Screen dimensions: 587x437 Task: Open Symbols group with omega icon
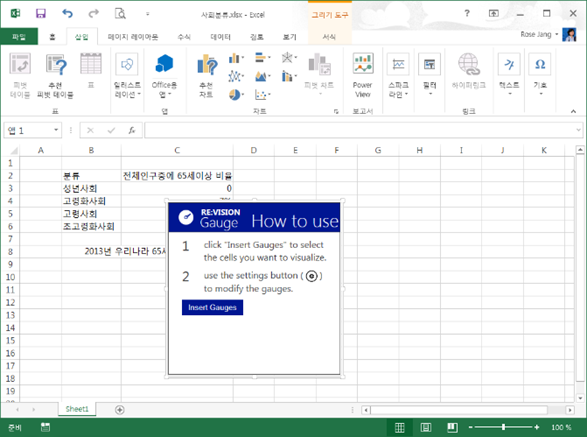[540, 74]
